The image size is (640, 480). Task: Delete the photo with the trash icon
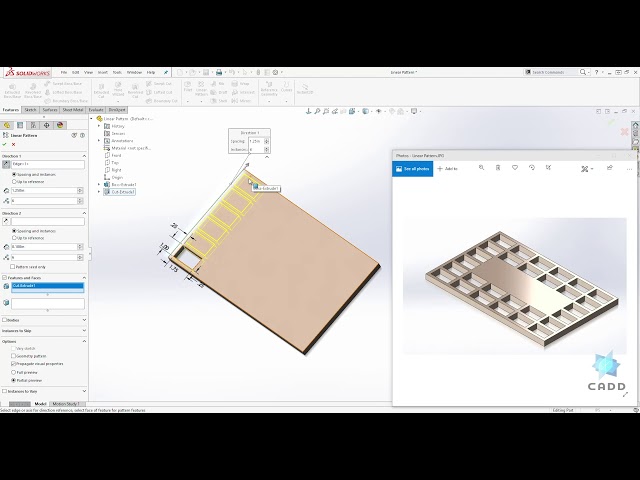point(498,168)
